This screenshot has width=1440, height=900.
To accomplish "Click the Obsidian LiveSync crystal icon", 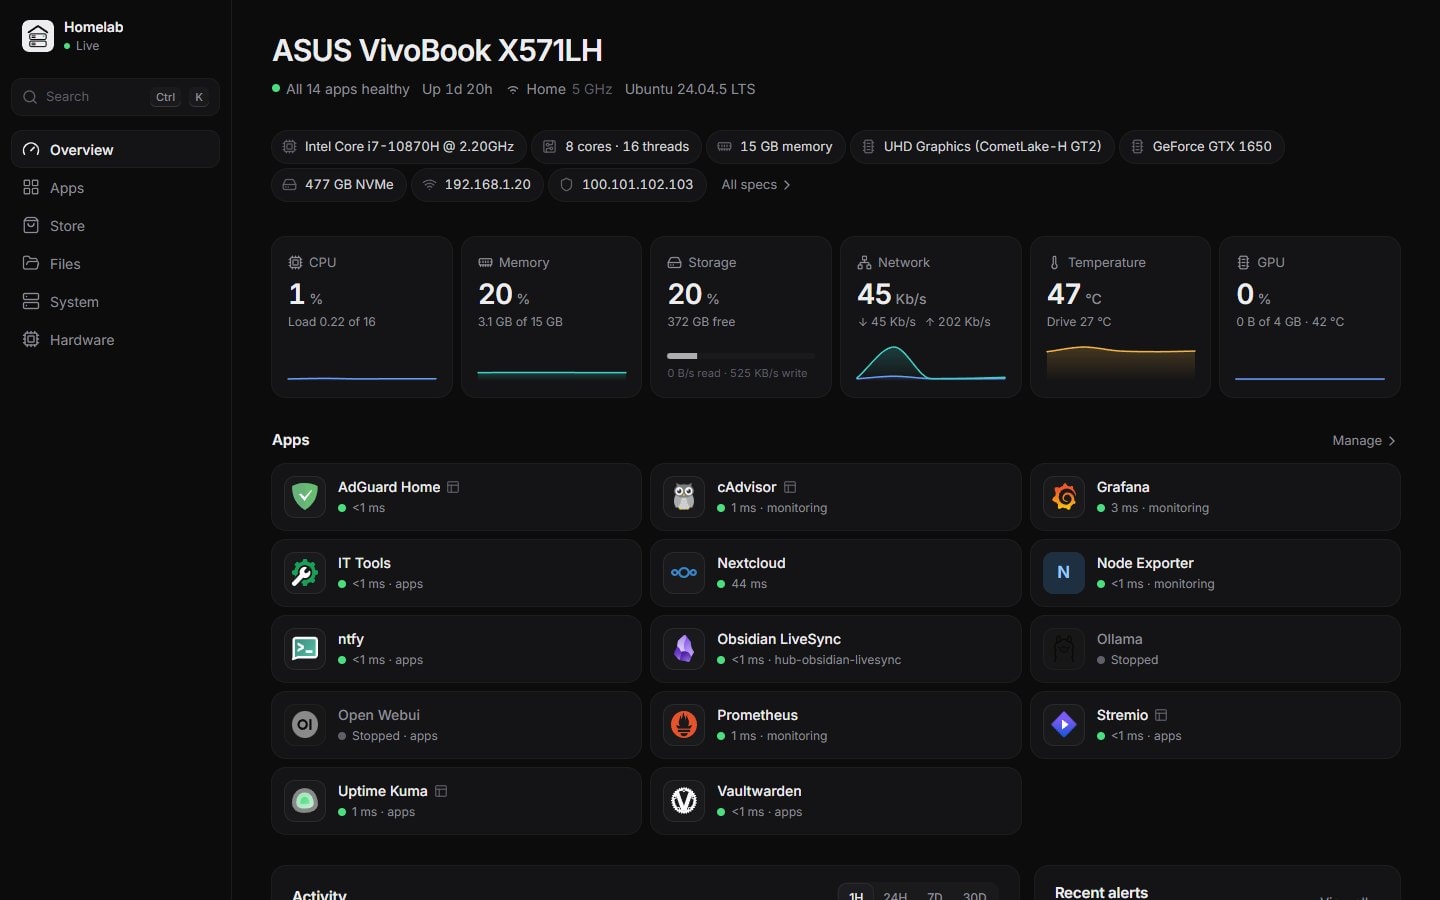I will (x=684, y=649).
